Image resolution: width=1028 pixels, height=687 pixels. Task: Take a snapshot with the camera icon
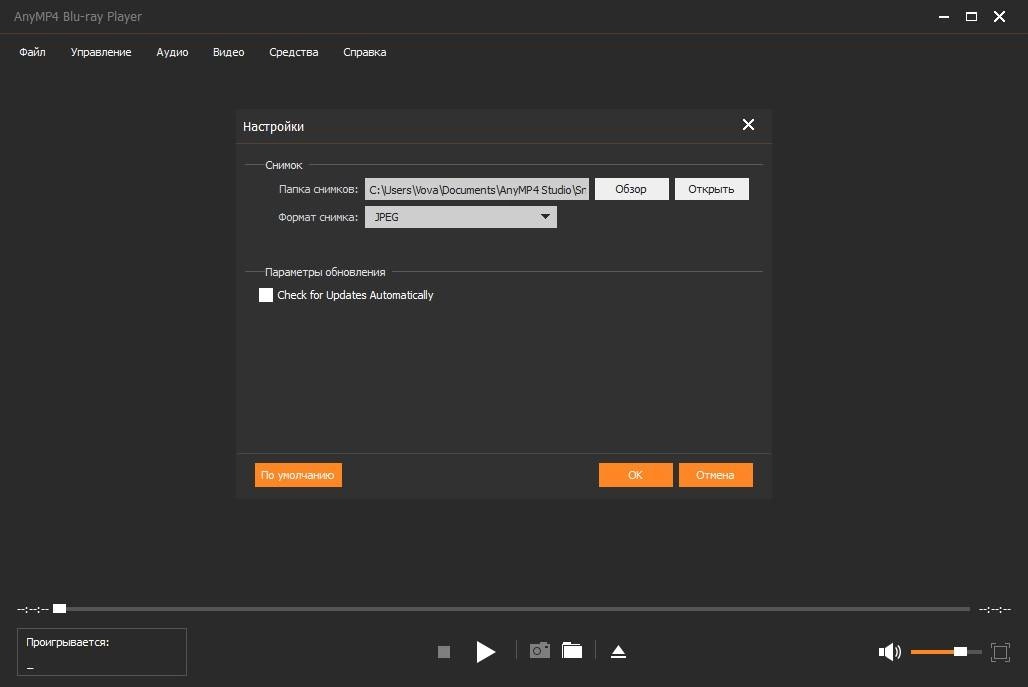(x=540, y=650)
